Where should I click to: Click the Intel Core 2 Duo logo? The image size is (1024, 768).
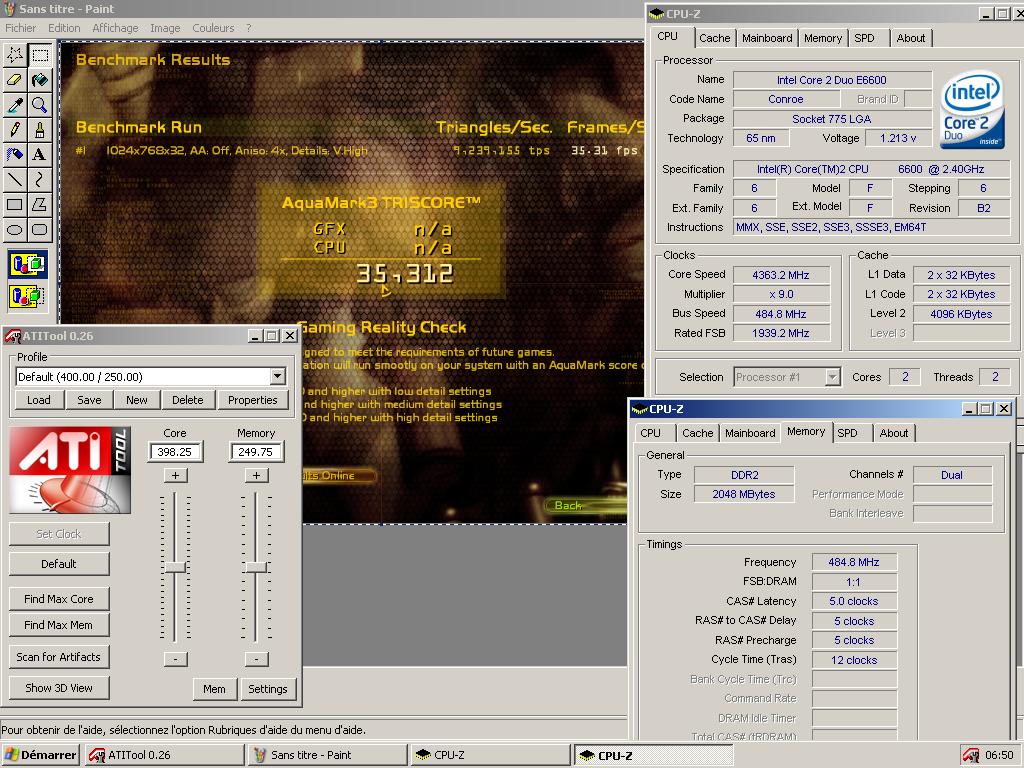tap(972, 109)
